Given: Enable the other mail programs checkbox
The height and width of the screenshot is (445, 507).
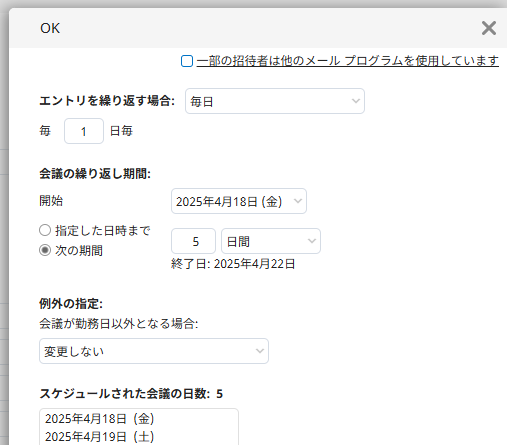Looking at the screenshot, I should (187, 61).
